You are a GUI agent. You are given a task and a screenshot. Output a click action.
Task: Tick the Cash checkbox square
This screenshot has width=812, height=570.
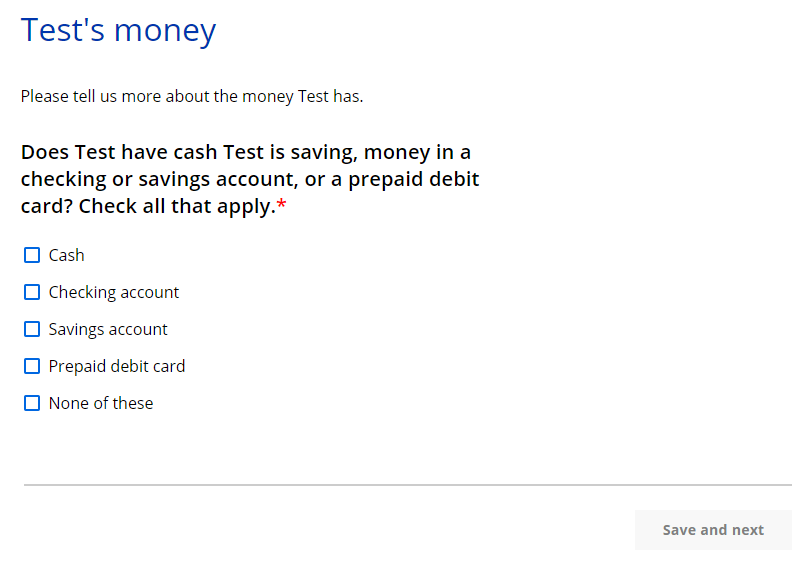pos(32,255)
